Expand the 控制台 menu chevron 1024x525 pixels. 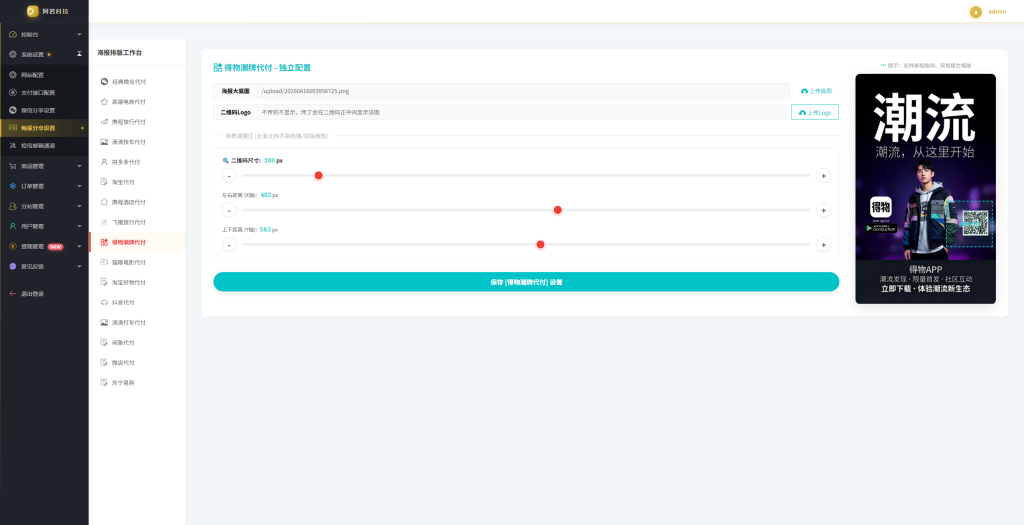(x=79, y=34)
